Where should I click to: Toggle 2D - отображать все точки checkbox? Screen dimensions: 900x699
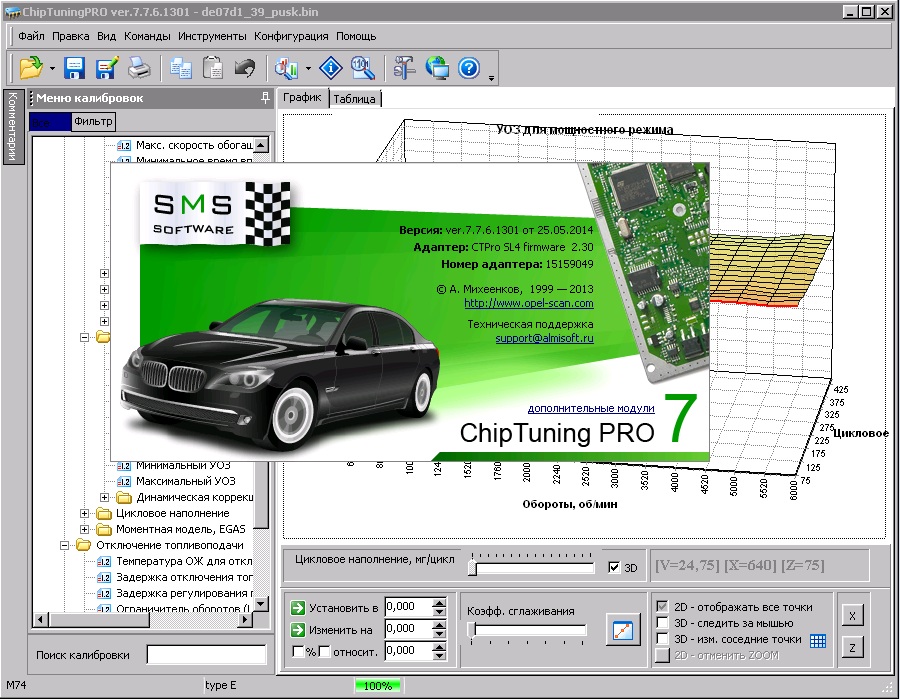662,607
